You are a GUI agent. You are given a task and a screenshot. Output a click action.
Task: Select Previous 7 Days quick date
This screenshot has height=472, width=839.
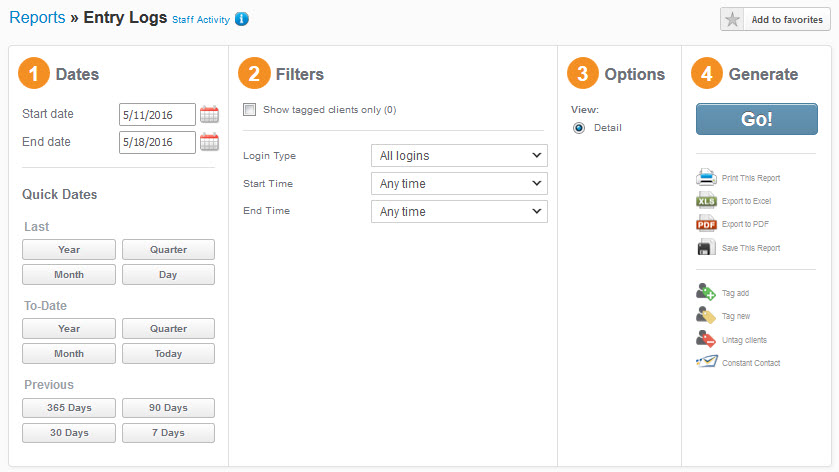168,433
